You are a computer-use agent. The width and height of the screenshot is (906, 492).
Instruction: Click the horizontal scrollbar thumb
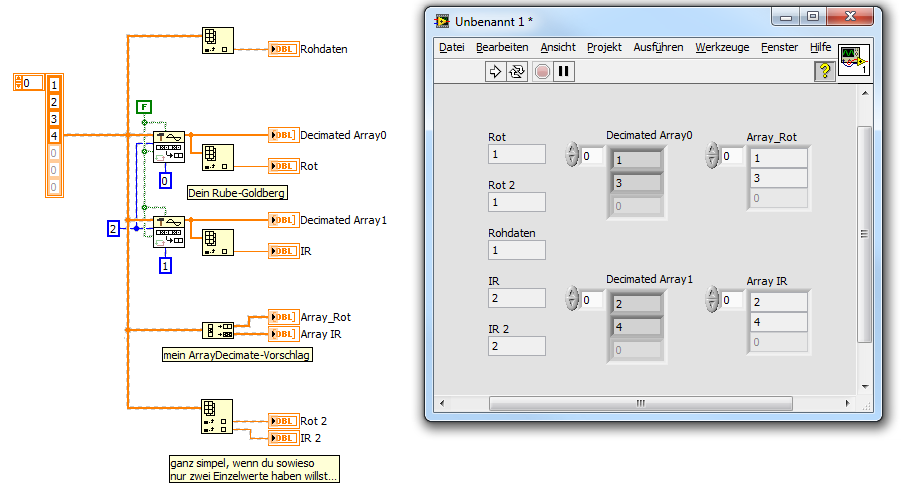[641, 403]
